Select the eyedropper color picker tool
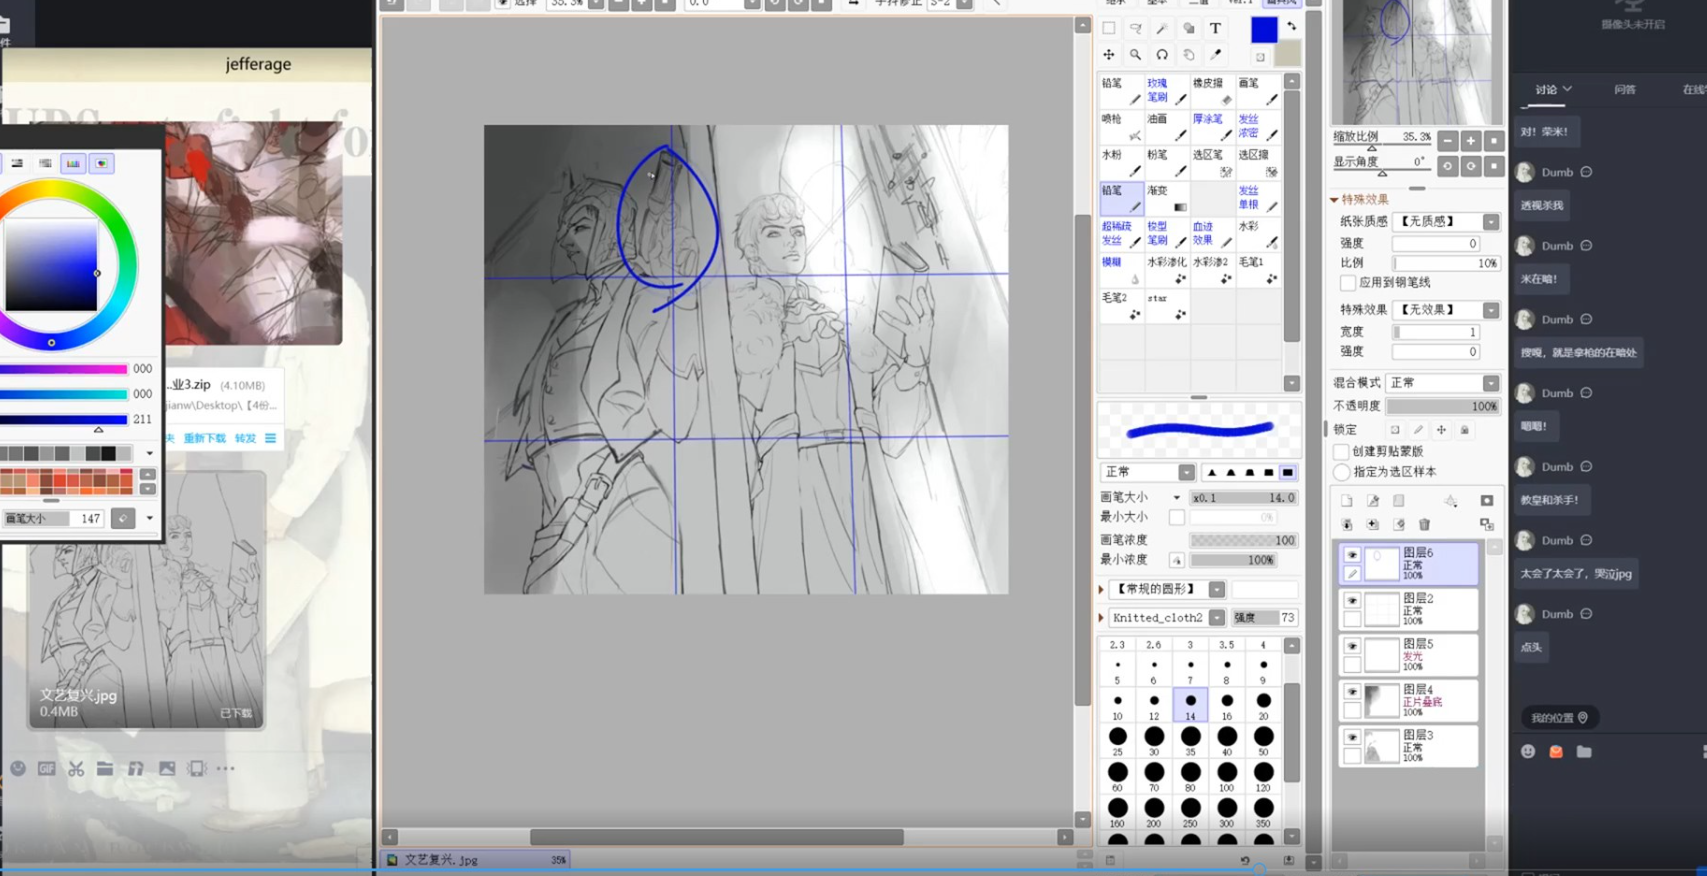1707x876 pixels. click(1215, 55)
